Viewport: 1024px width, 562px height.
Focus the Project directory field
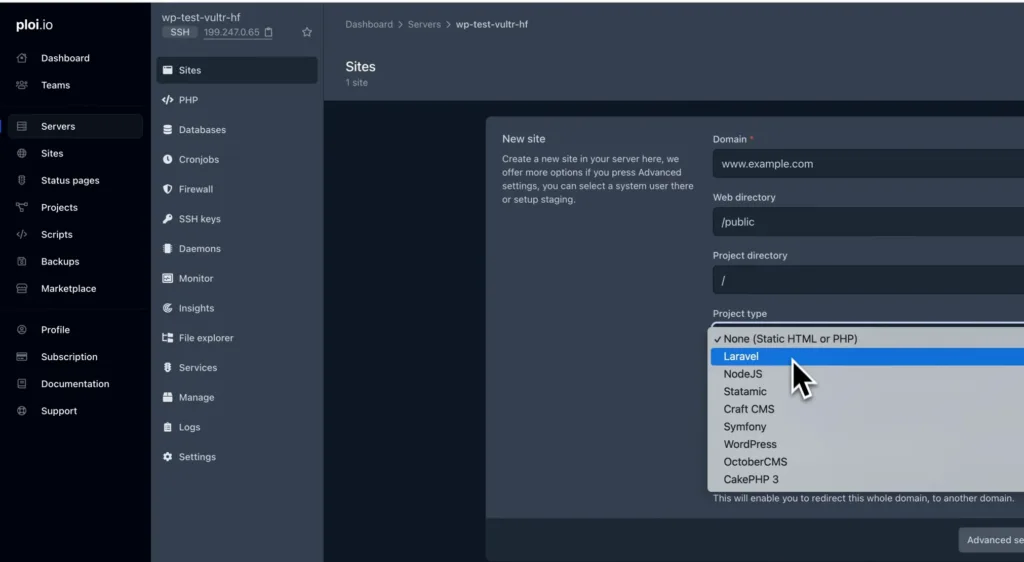(x=869, y=280)
